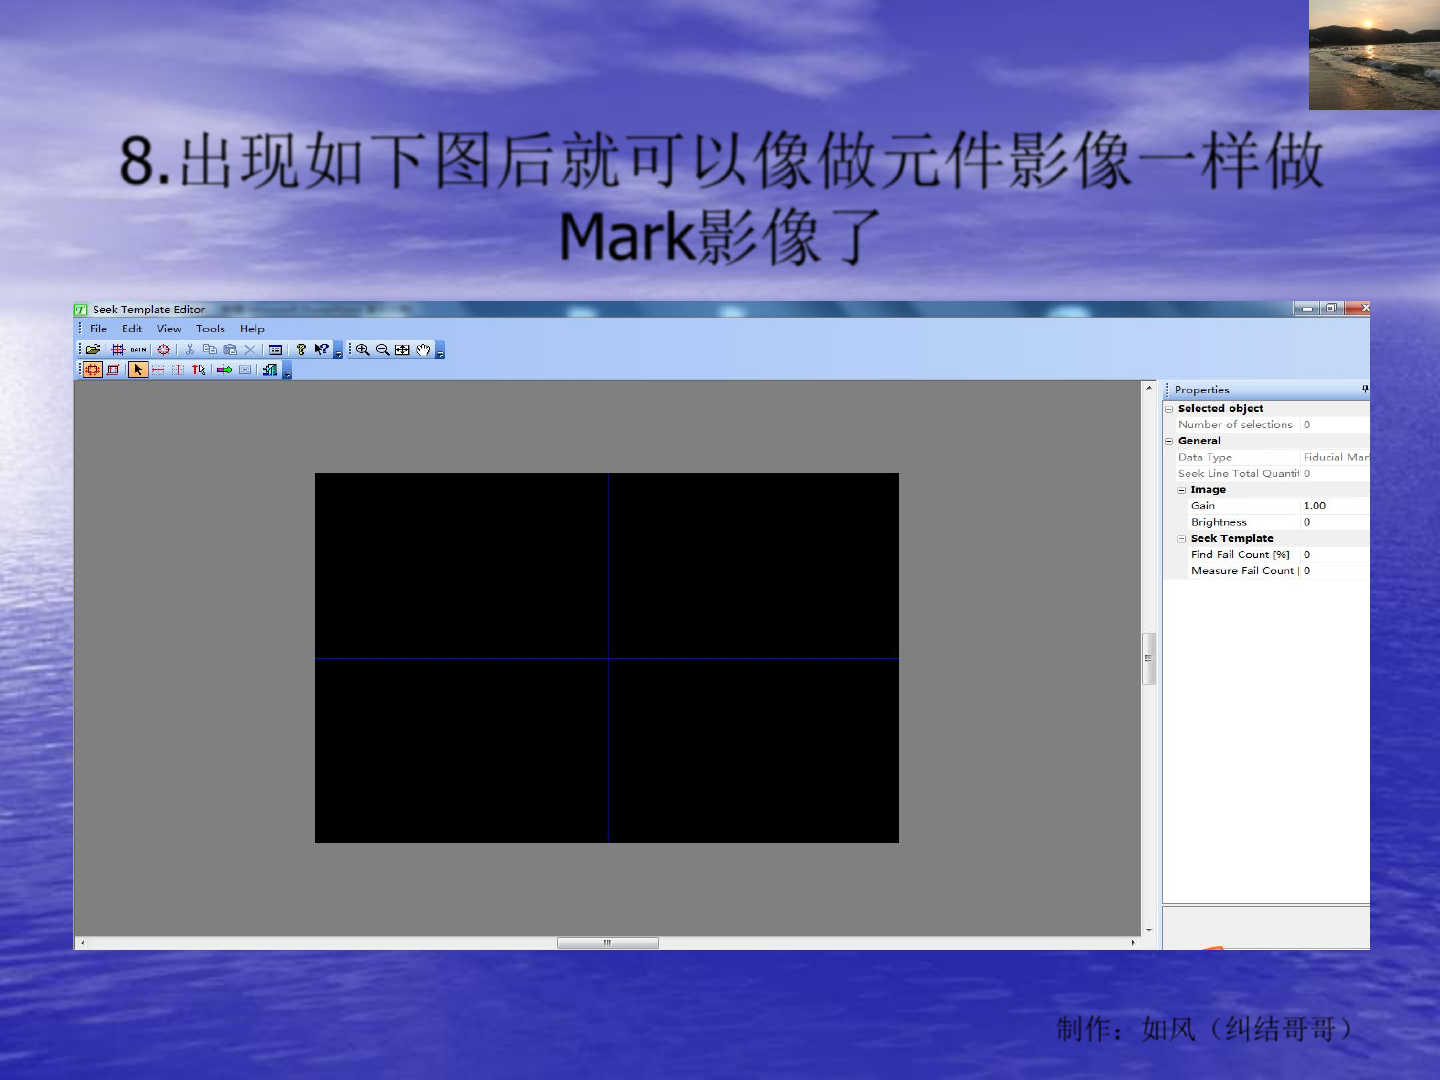Click the red up-arrow with cursor tool
Viewport: 1440px width, 1080px height.
click(198, 370)
